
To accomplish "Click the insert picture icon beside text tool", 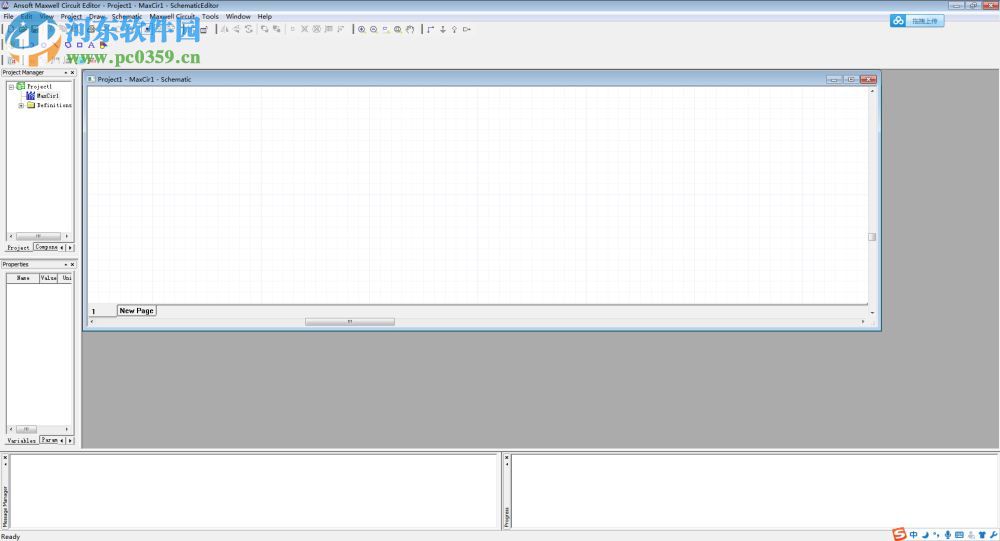I will point(103,45).
